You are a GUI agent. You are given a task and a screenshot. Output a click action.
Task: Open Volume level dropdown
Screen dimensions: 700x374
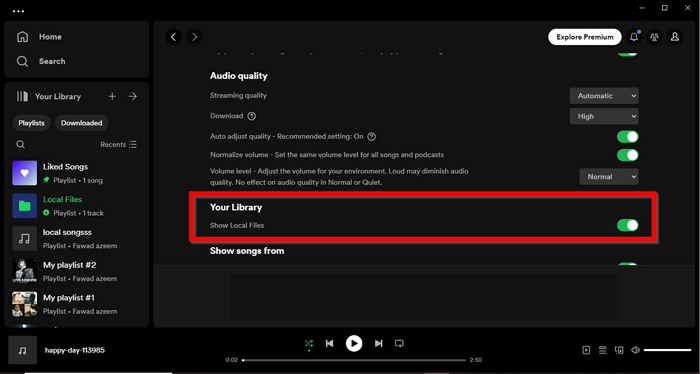[x=609, y=177]
